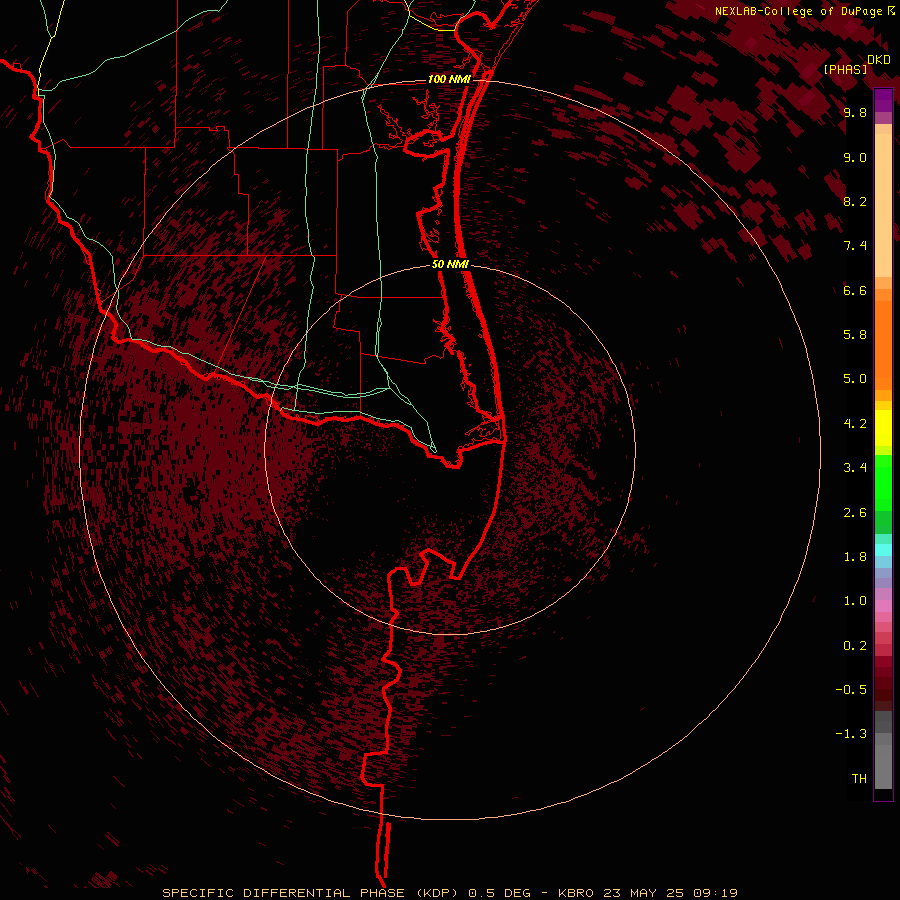Image resolution: width=900 pixels, height=900 pixels.
Task: Click the 1.0 scale value
Action: click(x=855, y=601)
